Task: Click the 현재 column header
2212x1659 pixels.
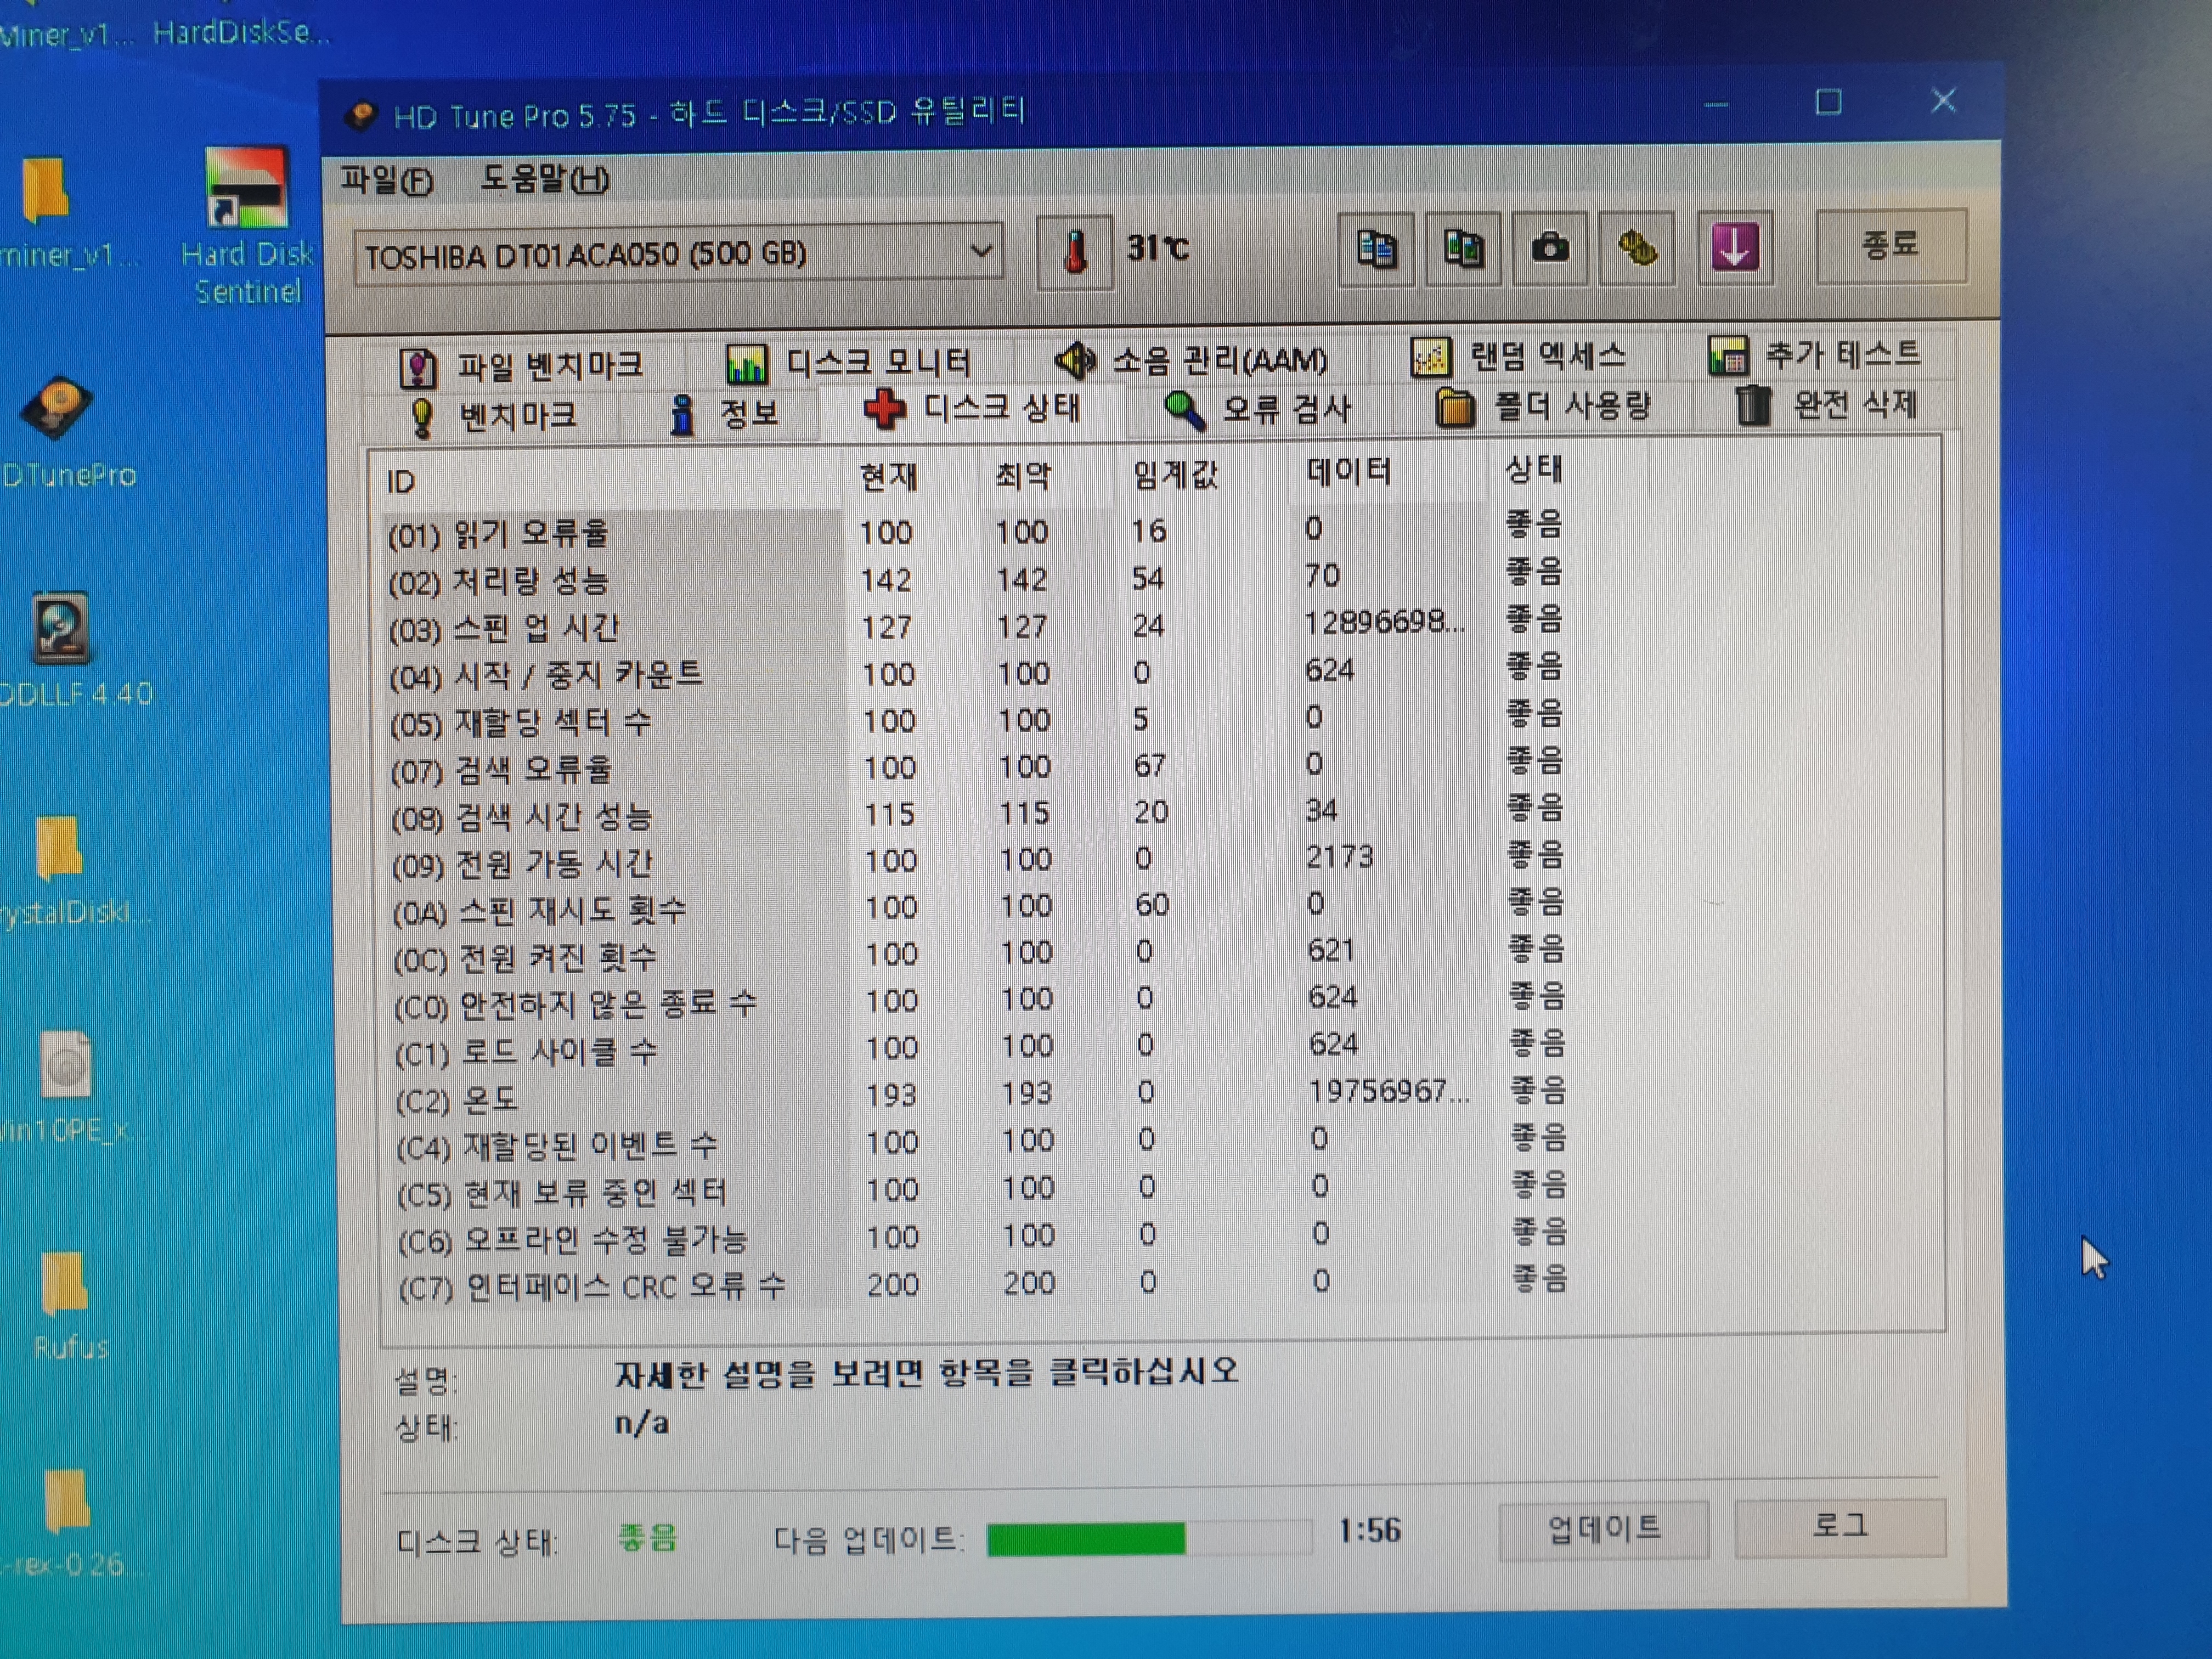Action: 888,477
